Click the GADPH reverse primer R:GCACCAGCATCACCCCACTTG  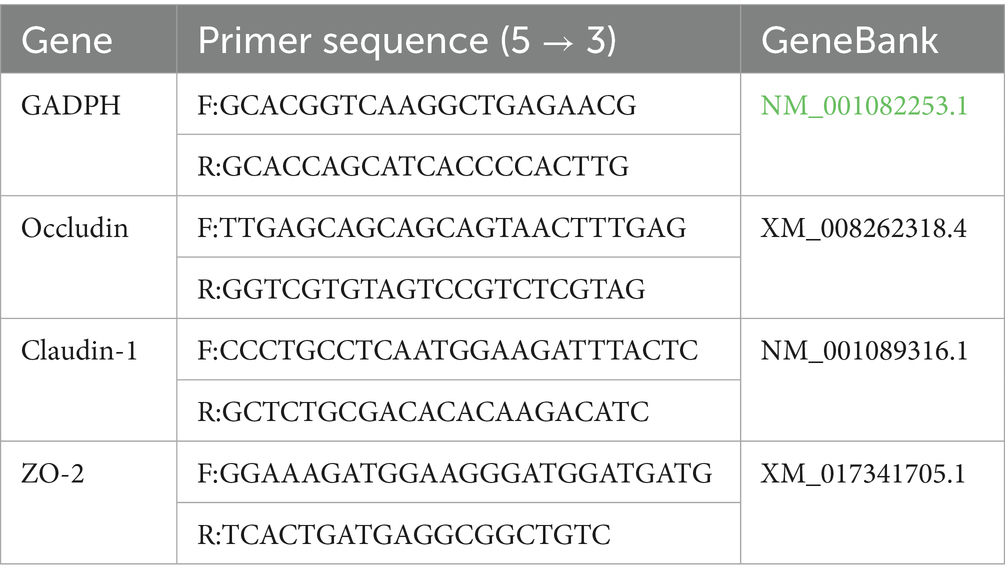tap(413, 167)
